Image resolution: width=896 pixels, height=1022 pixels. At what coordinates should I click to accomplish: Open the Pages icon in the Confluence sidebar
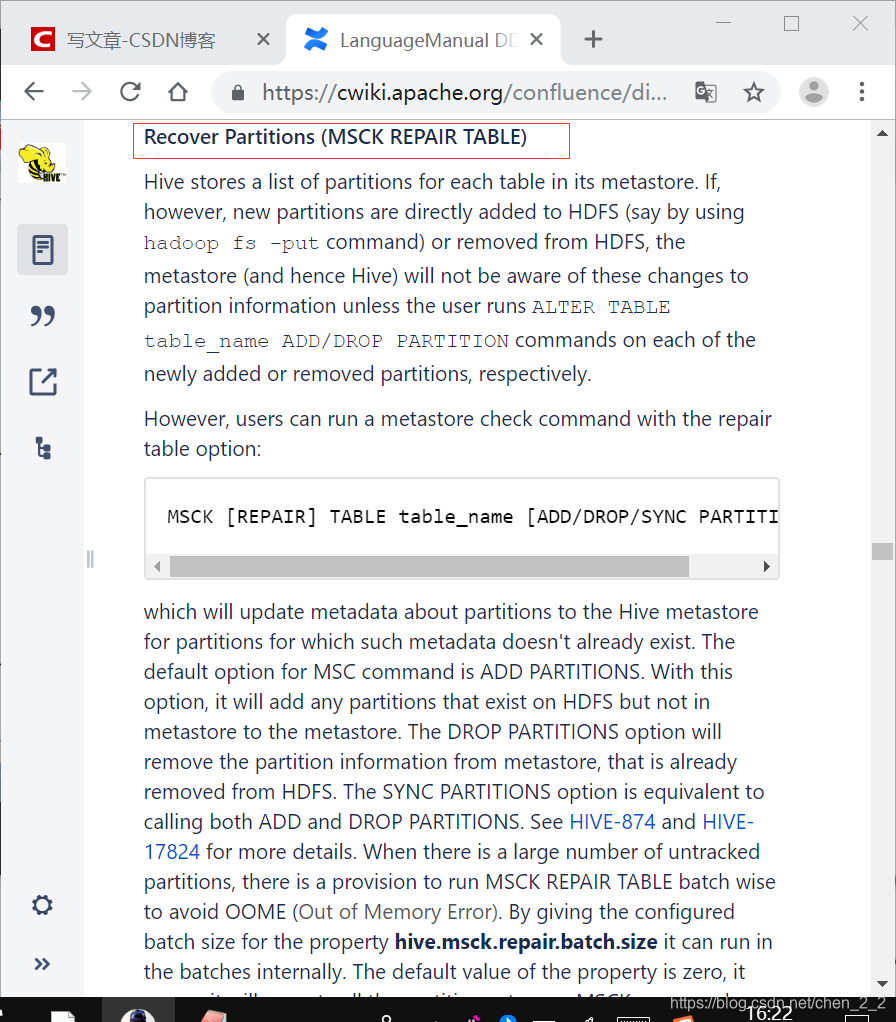pyautogui.click(x=42, y=250)
